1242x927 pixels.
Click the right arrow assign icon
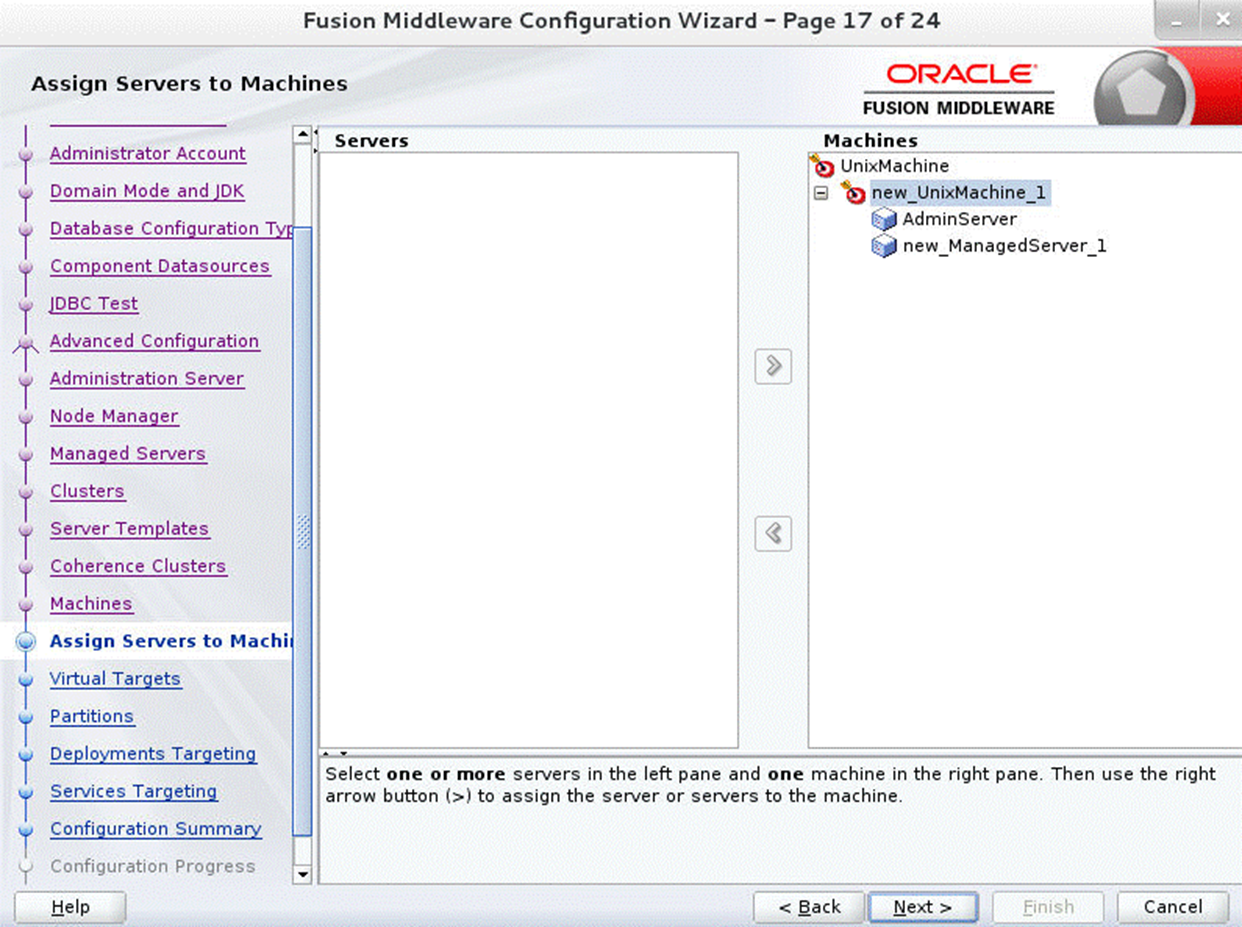[x=772, y=367]
